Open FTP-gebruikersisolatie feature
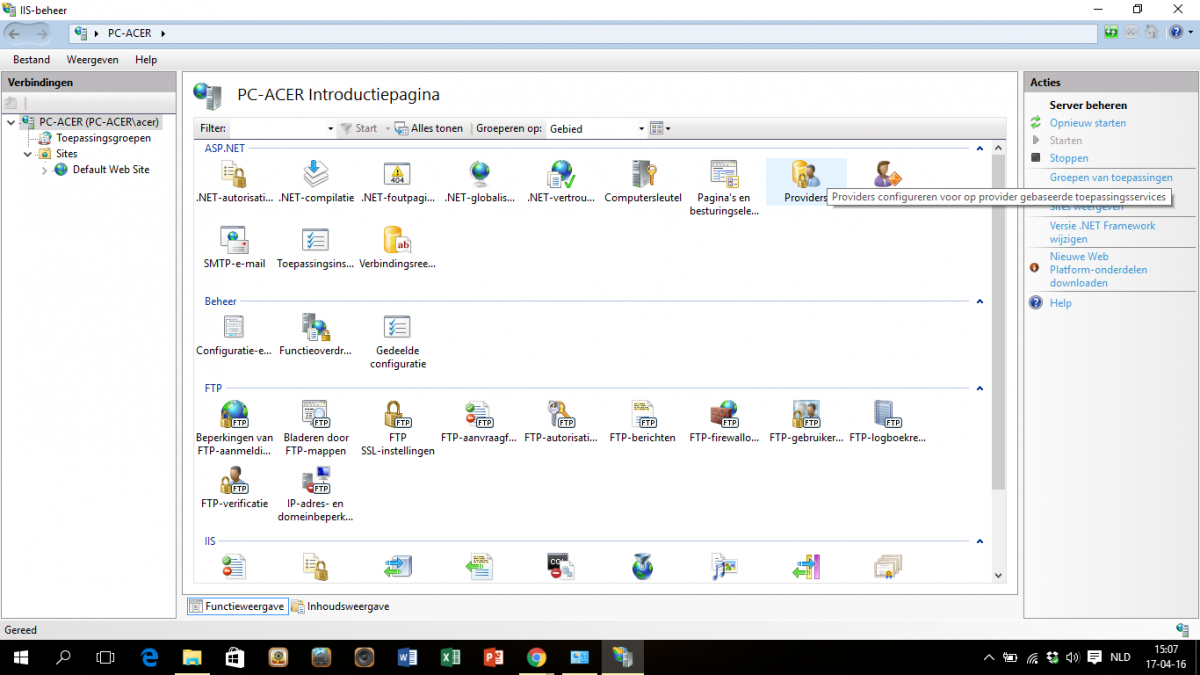 806,422
